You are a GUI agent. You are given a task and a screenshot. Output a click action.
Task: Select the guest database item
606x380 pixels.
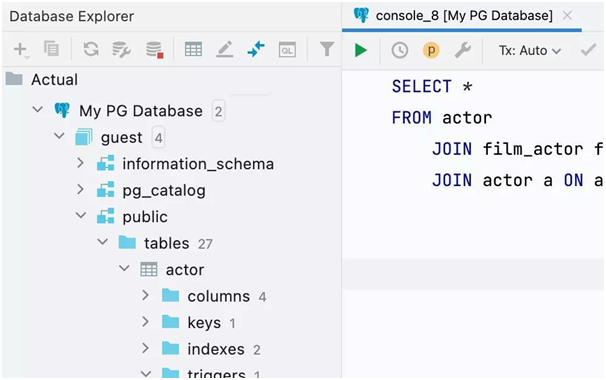point(121,138)
